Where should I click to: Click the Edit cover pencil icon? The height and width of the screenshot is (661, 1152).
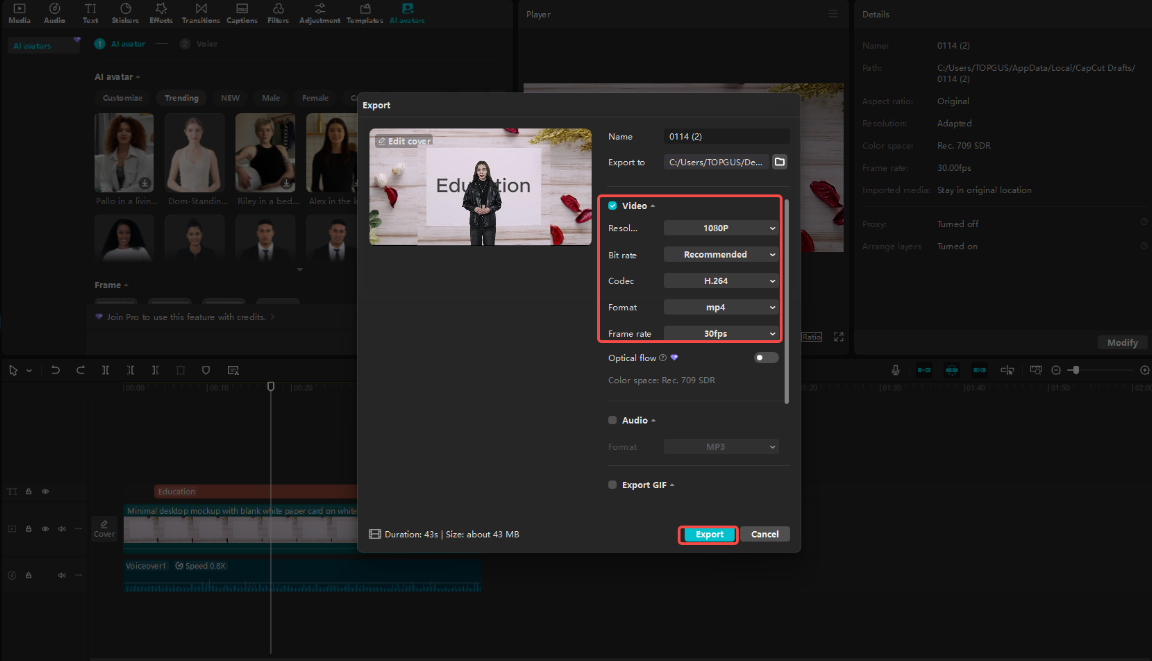pyautogui.click(x=381, y=141)
